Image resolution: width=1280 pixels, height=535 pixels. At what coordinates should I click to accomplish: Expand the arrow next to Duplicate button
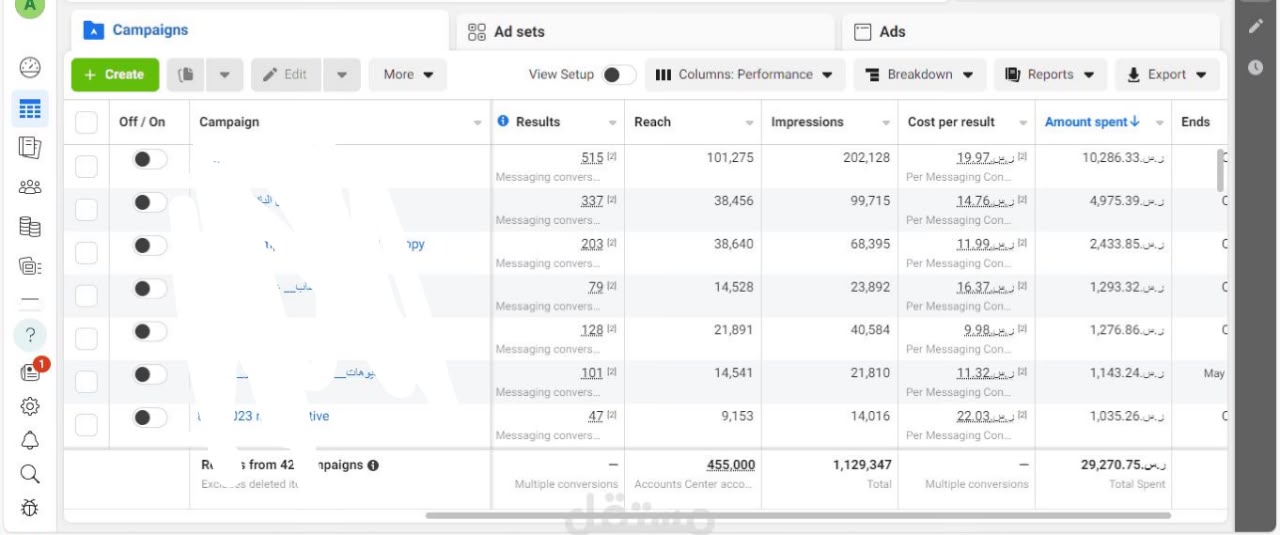225,75
